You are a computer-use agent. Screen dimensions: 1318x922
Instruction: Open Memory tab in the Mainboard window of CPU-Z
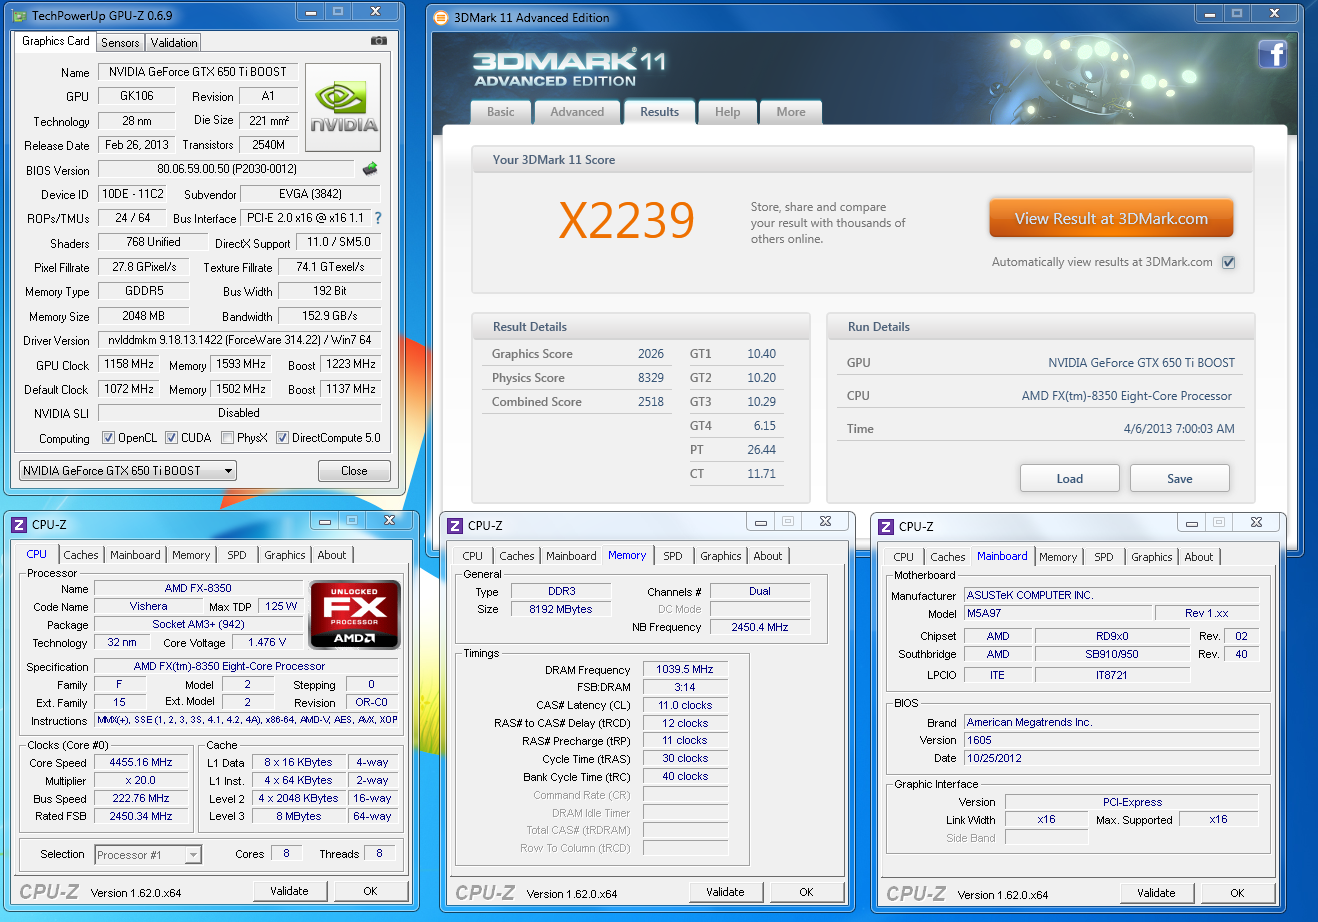pos(1058,557)
